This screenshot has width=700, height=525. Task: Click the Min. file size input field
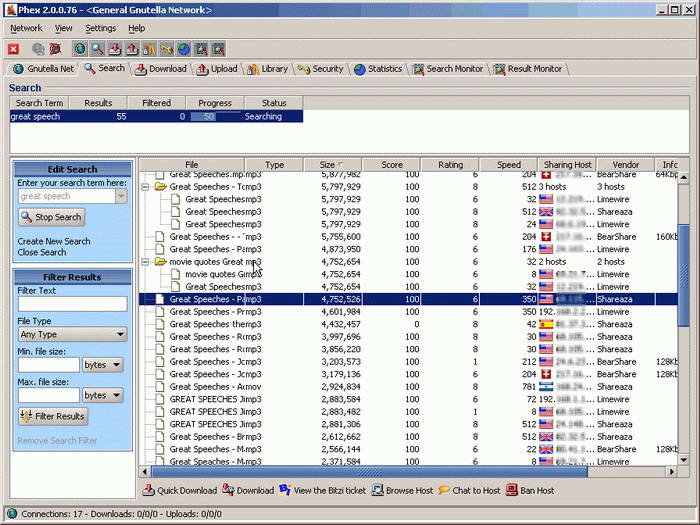click(49, 365)
